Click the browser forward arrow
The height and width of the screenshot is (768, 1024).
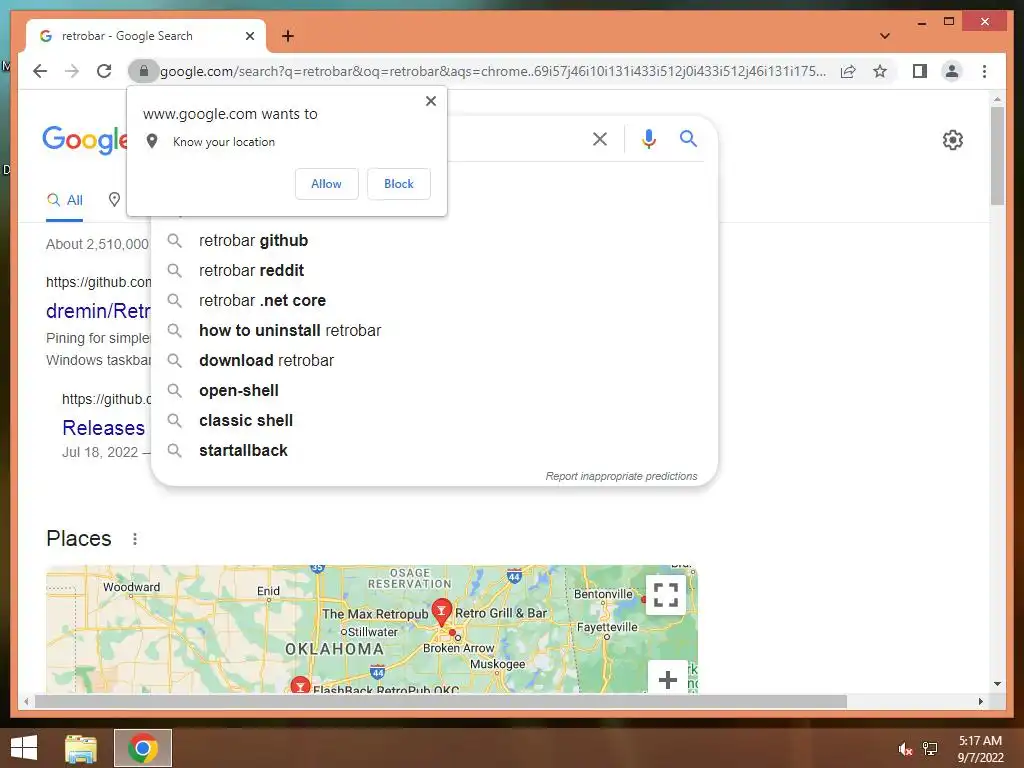click(72, 71)
